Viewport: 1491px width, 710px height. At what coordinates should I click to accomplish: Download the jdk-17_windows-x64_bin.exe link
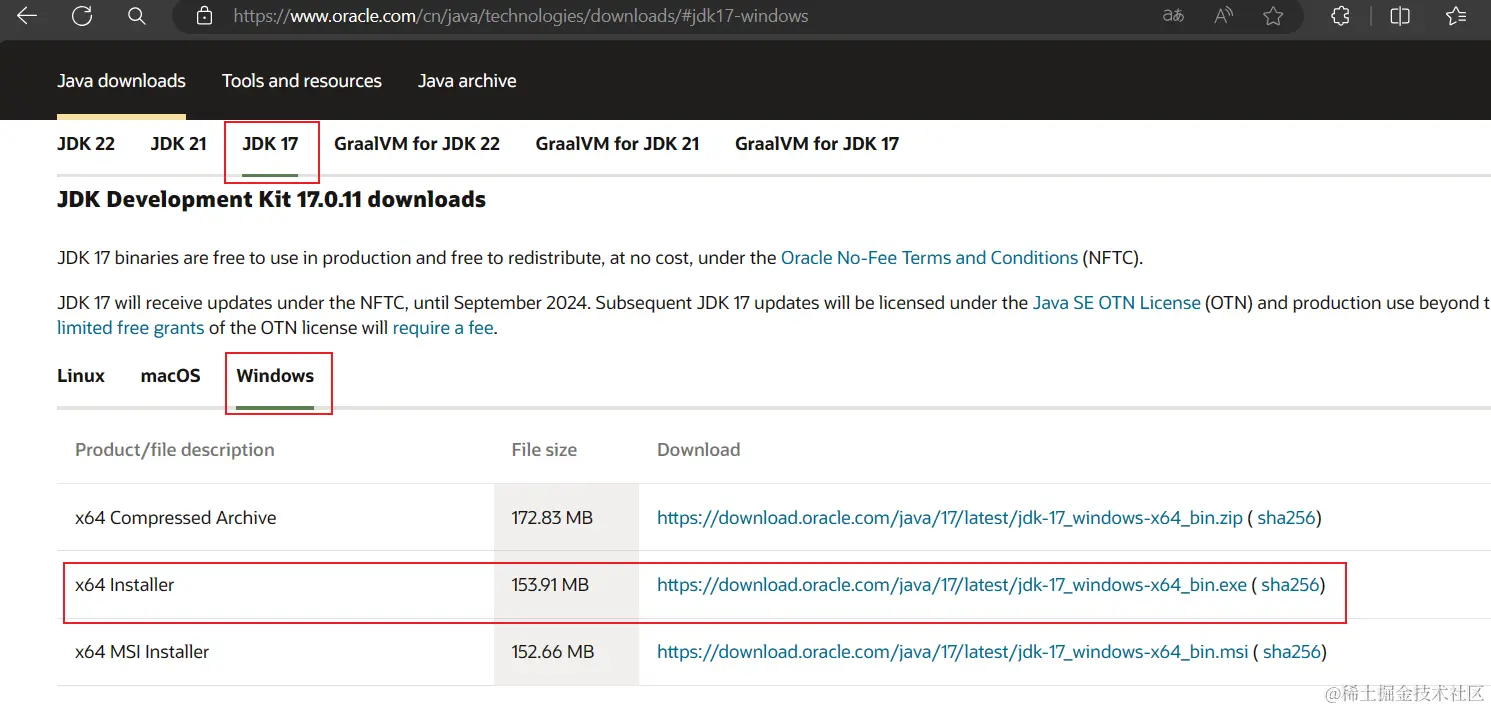coord(952,585)
